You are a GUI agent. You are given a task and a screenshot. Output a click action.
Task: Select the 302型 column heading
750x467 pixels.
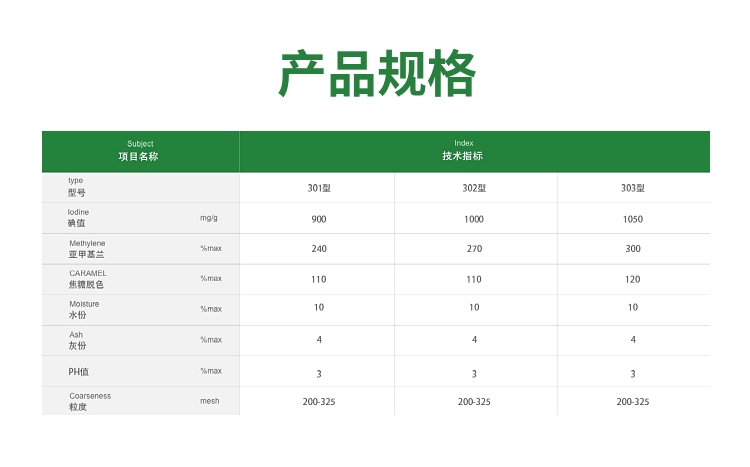coord(474,188)
